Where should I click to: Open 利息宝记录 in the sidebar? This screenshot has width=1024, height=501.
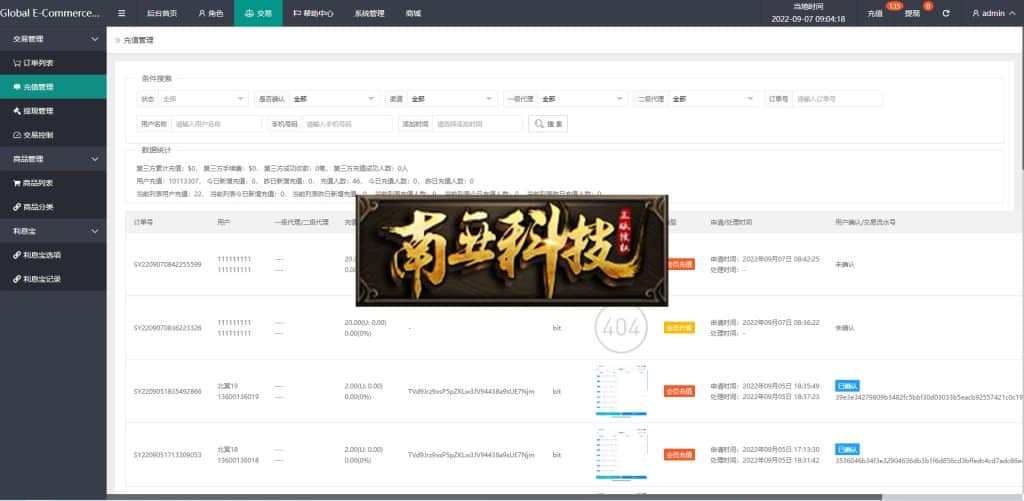click(x=53, y=279)
